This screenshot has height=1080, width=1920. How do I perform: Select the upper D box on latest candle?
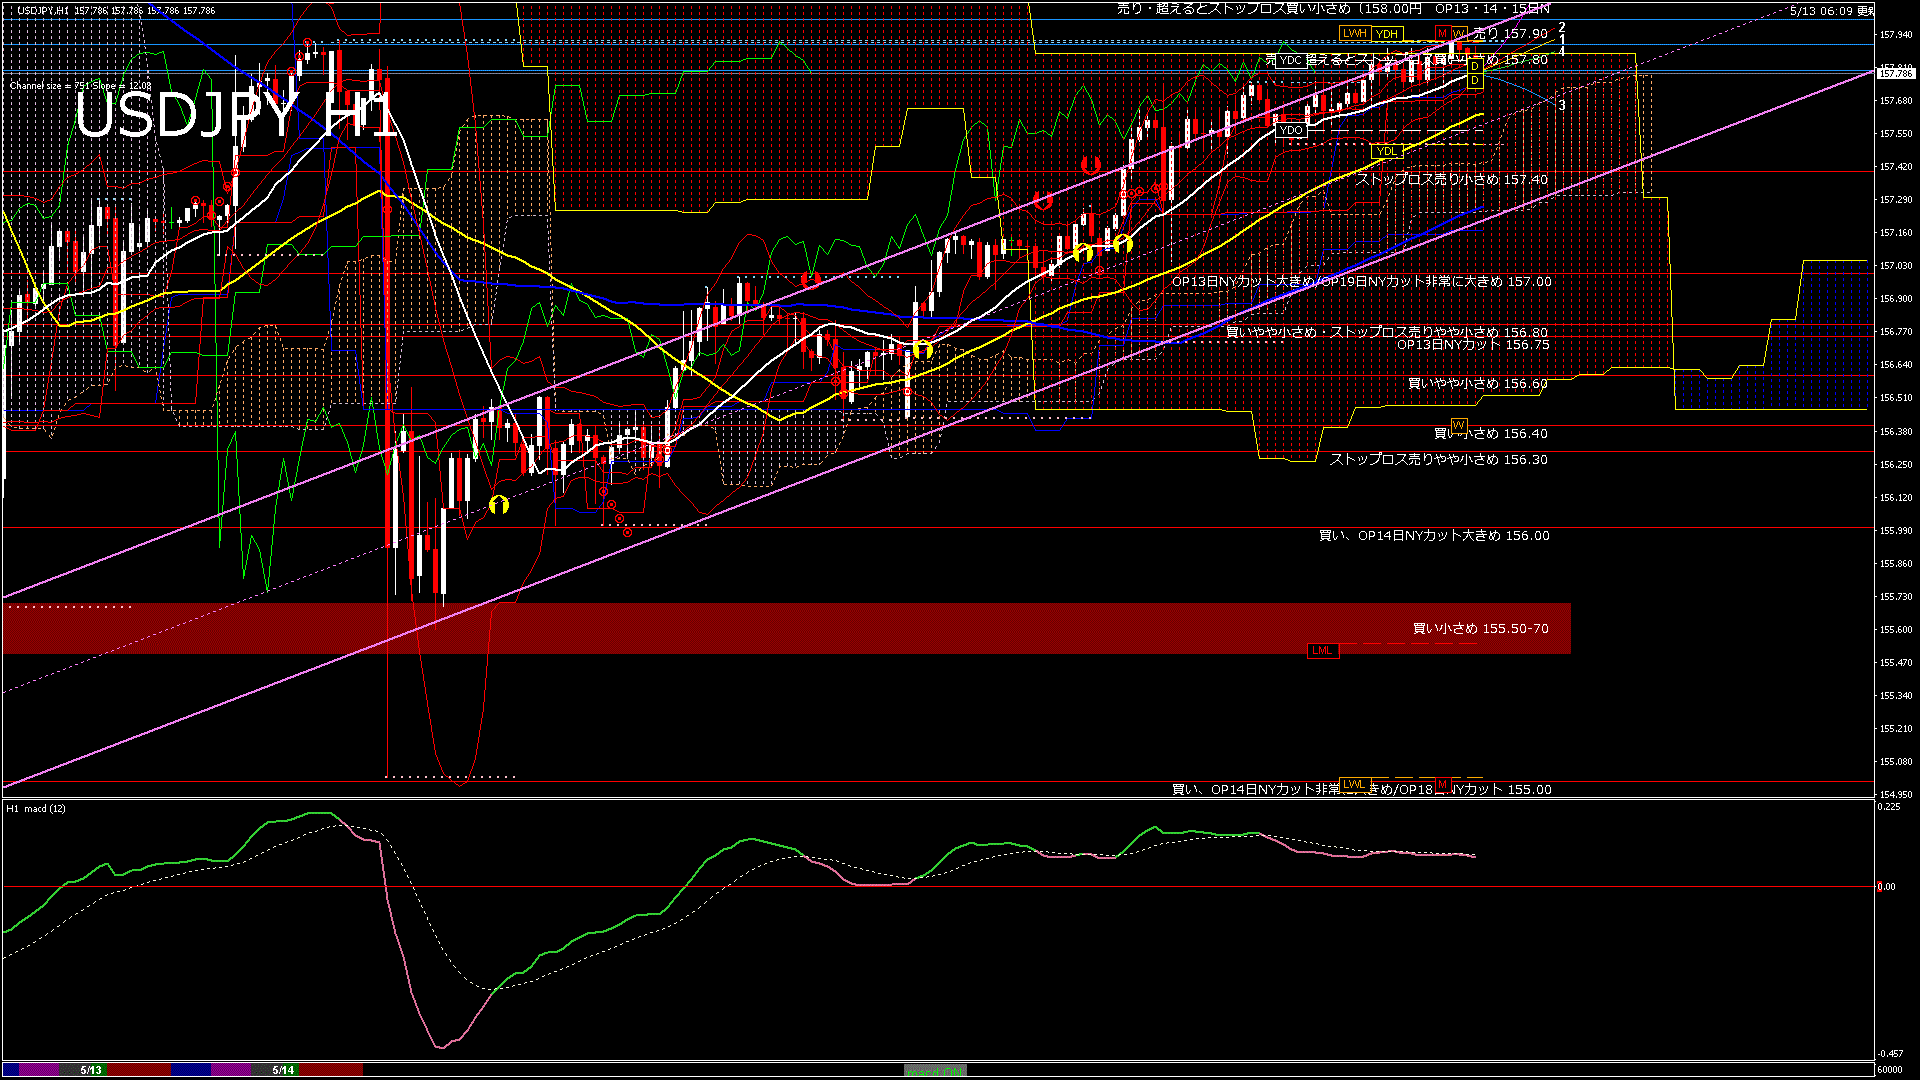click(1475, 66)
